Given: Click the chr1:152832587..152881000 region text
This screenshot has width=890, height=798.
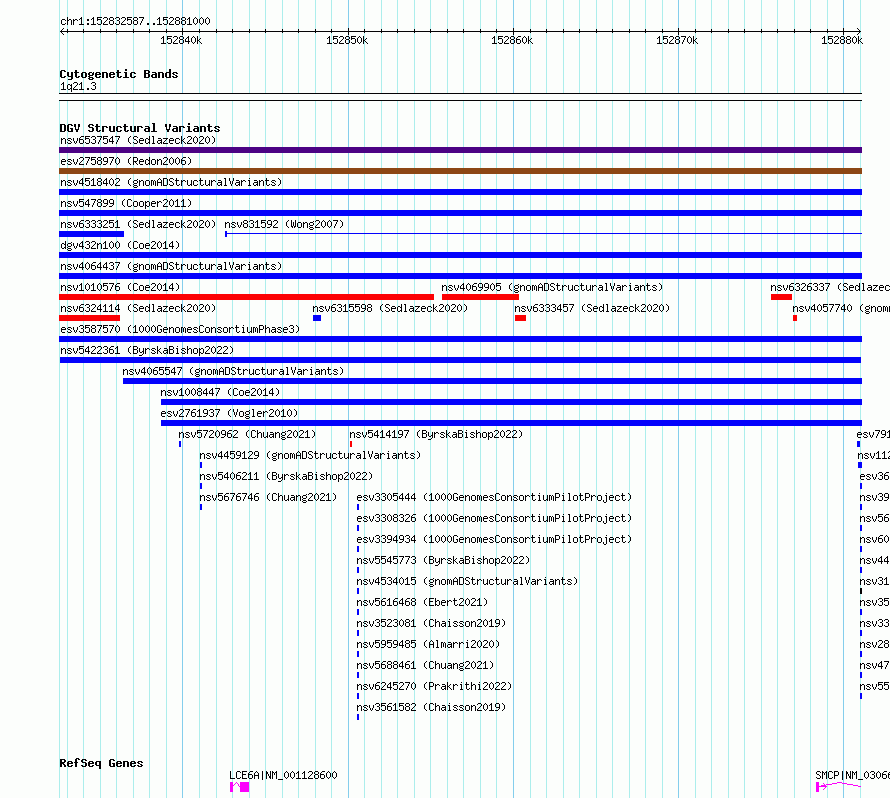Looking at the screenshot, I should (x=135, y=22).
